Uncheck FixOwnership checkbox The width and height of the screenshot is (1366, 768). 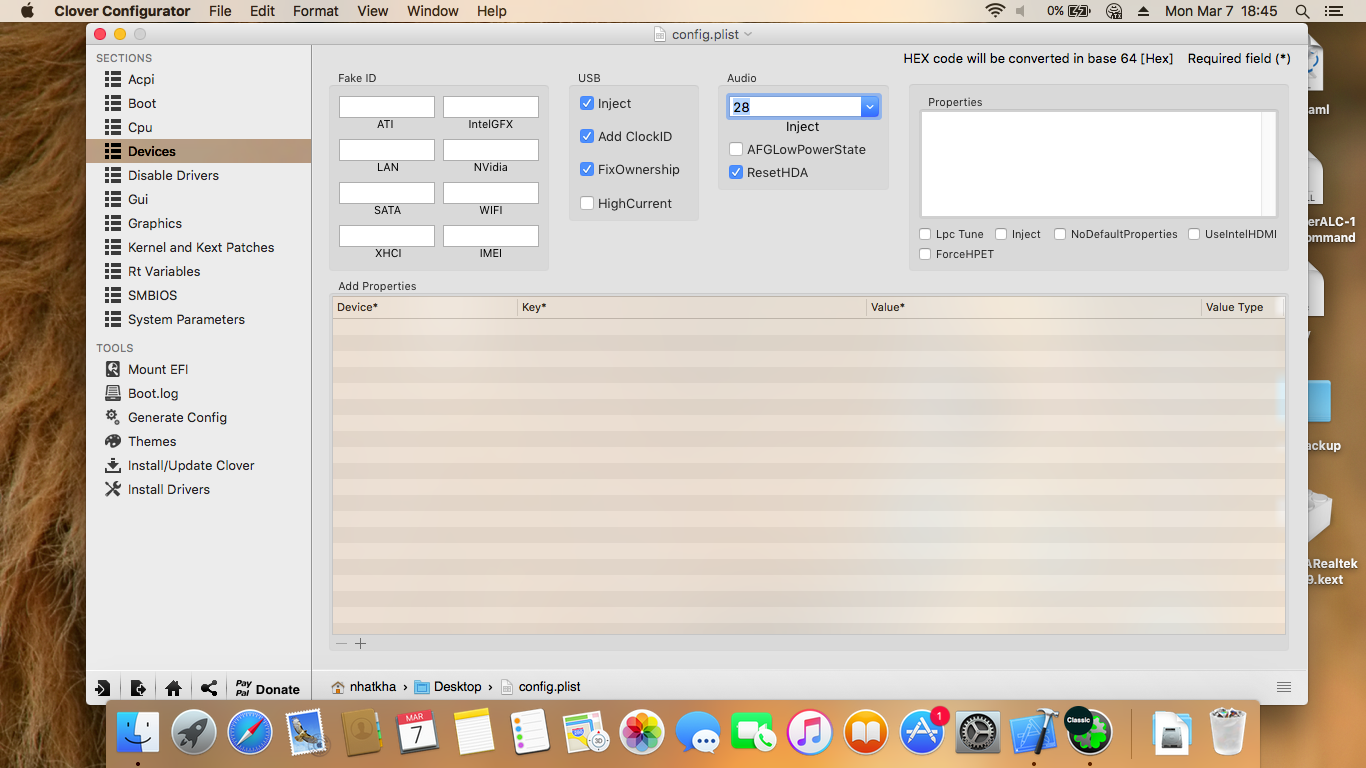point(587,169)
